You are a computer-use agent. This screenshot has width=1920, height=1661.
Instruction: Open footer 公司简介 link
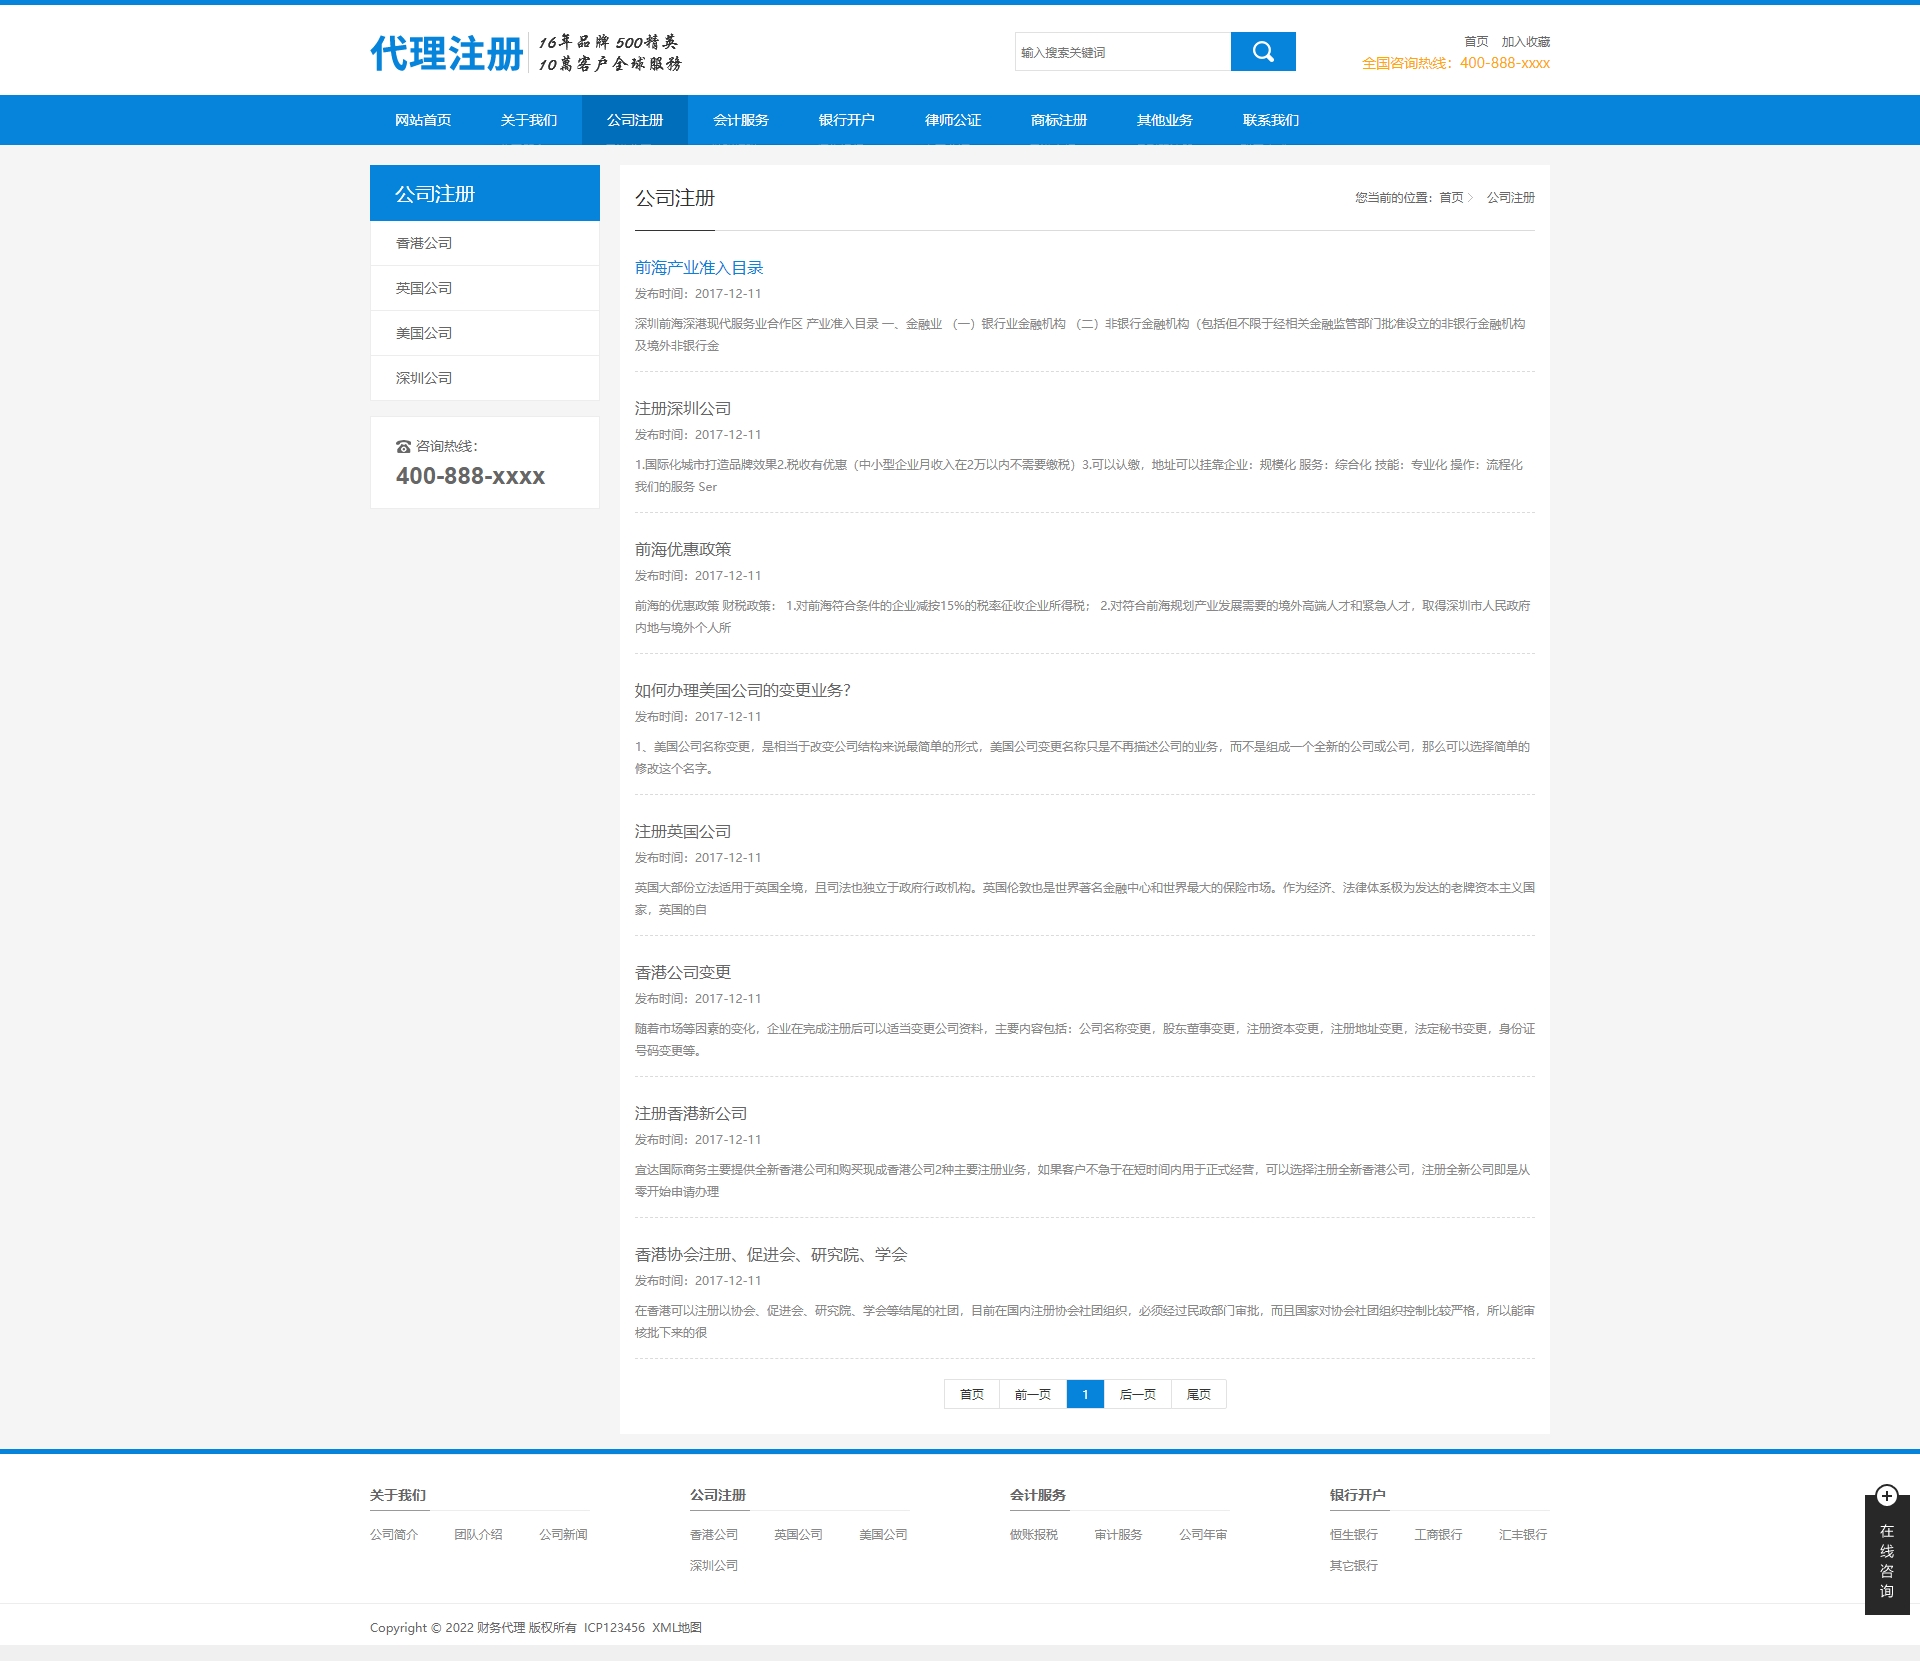tap(394, 1535)
